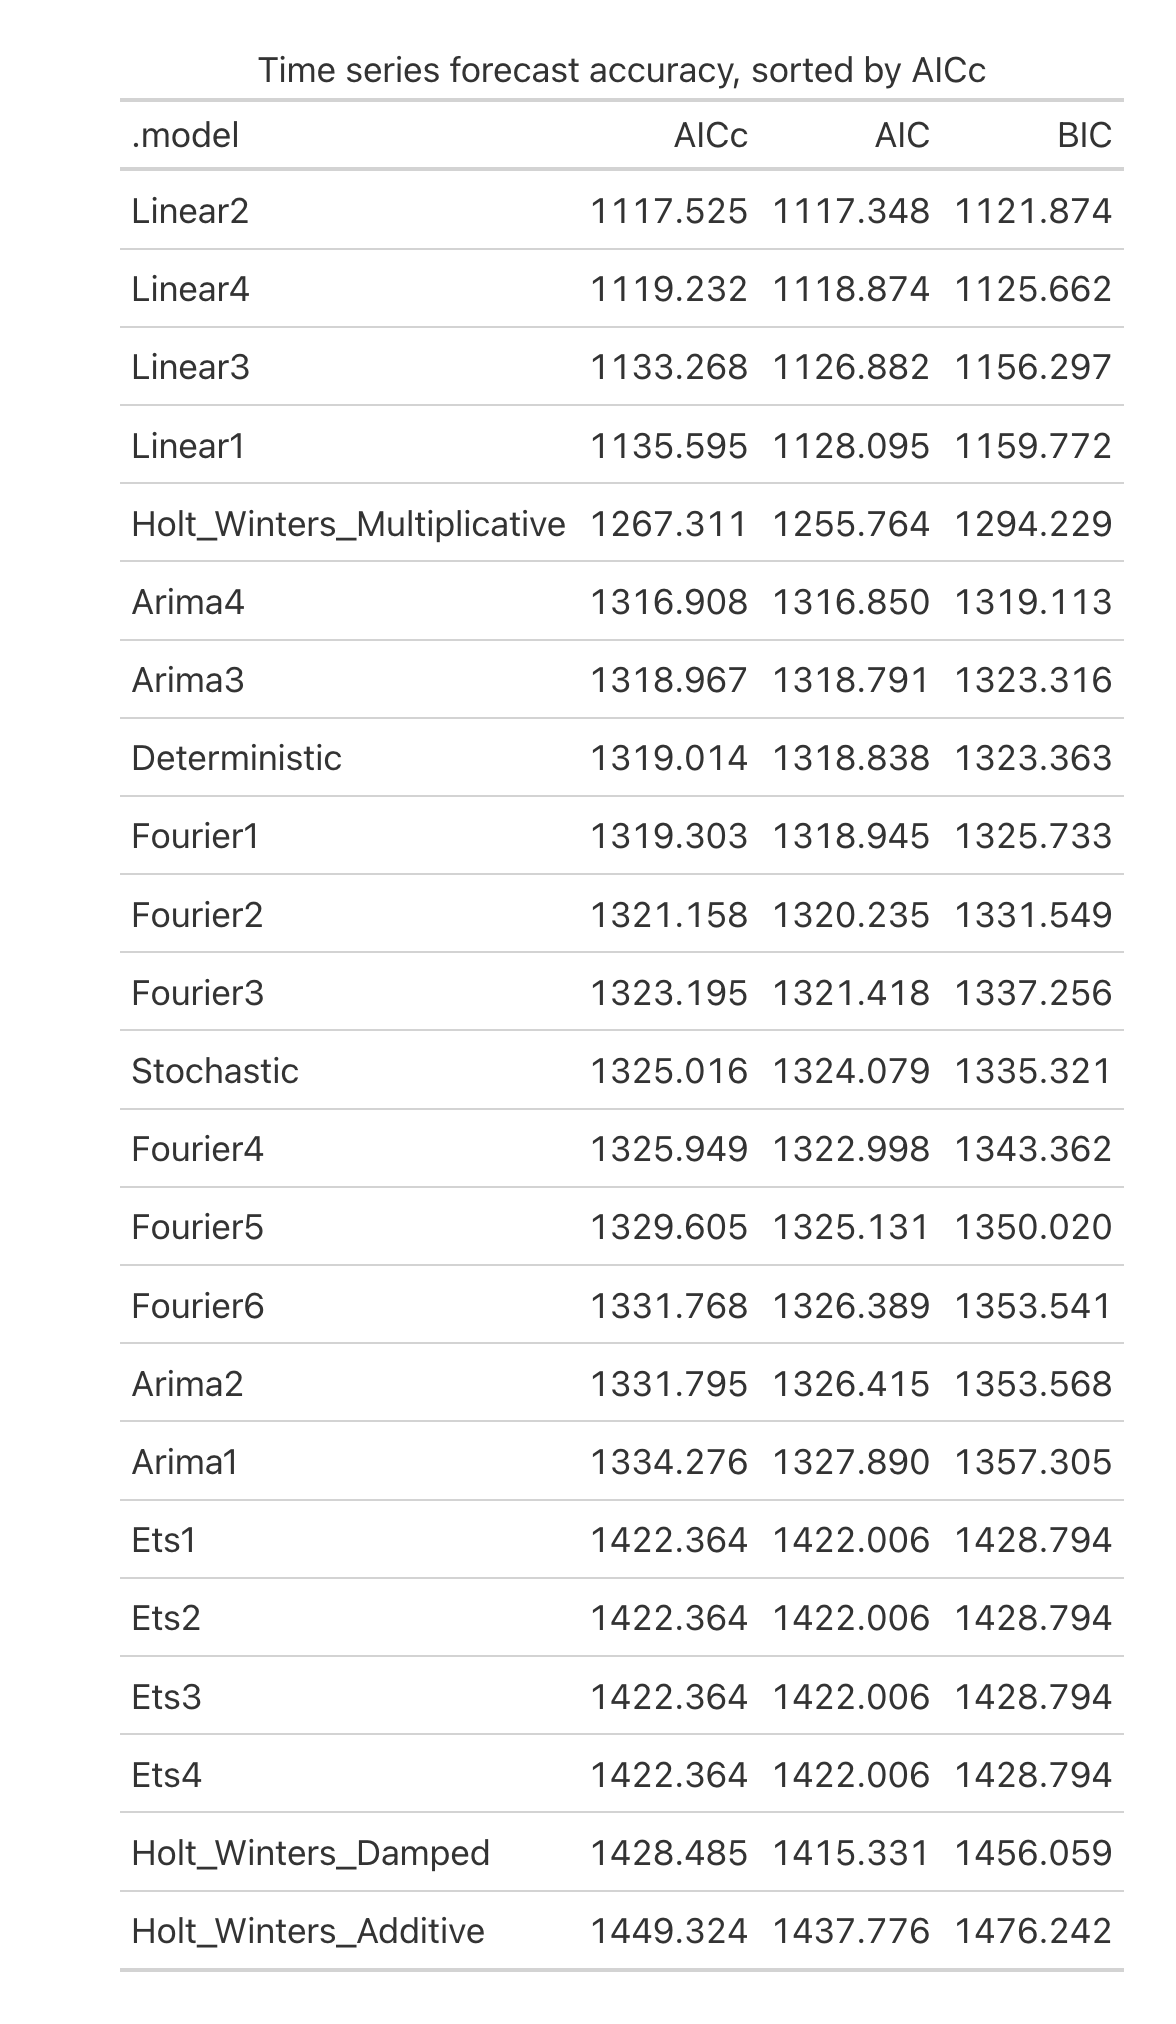Click the Arima4 model name
Viewport: 1176px width, 2024px height.
tap(188, 602)
